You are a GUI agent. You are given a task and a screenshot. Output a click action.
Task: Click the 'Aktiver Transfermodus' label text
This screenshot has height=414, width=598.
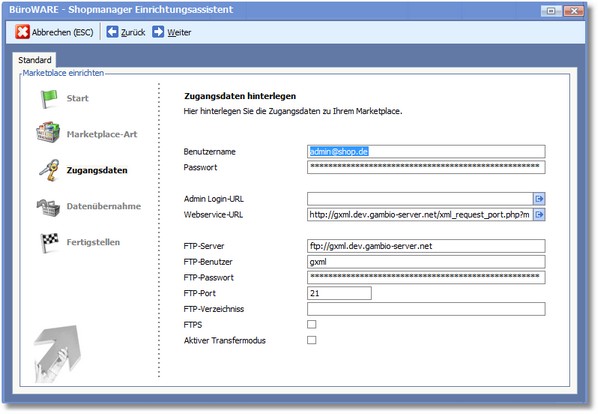[x=225, y=340]
